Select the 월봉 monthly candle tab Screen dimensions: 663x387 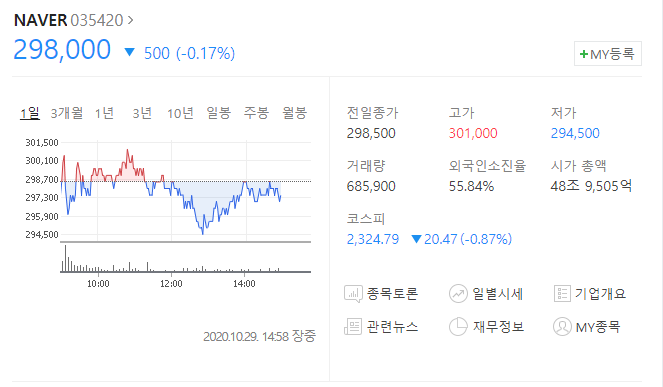click(294, 113)
